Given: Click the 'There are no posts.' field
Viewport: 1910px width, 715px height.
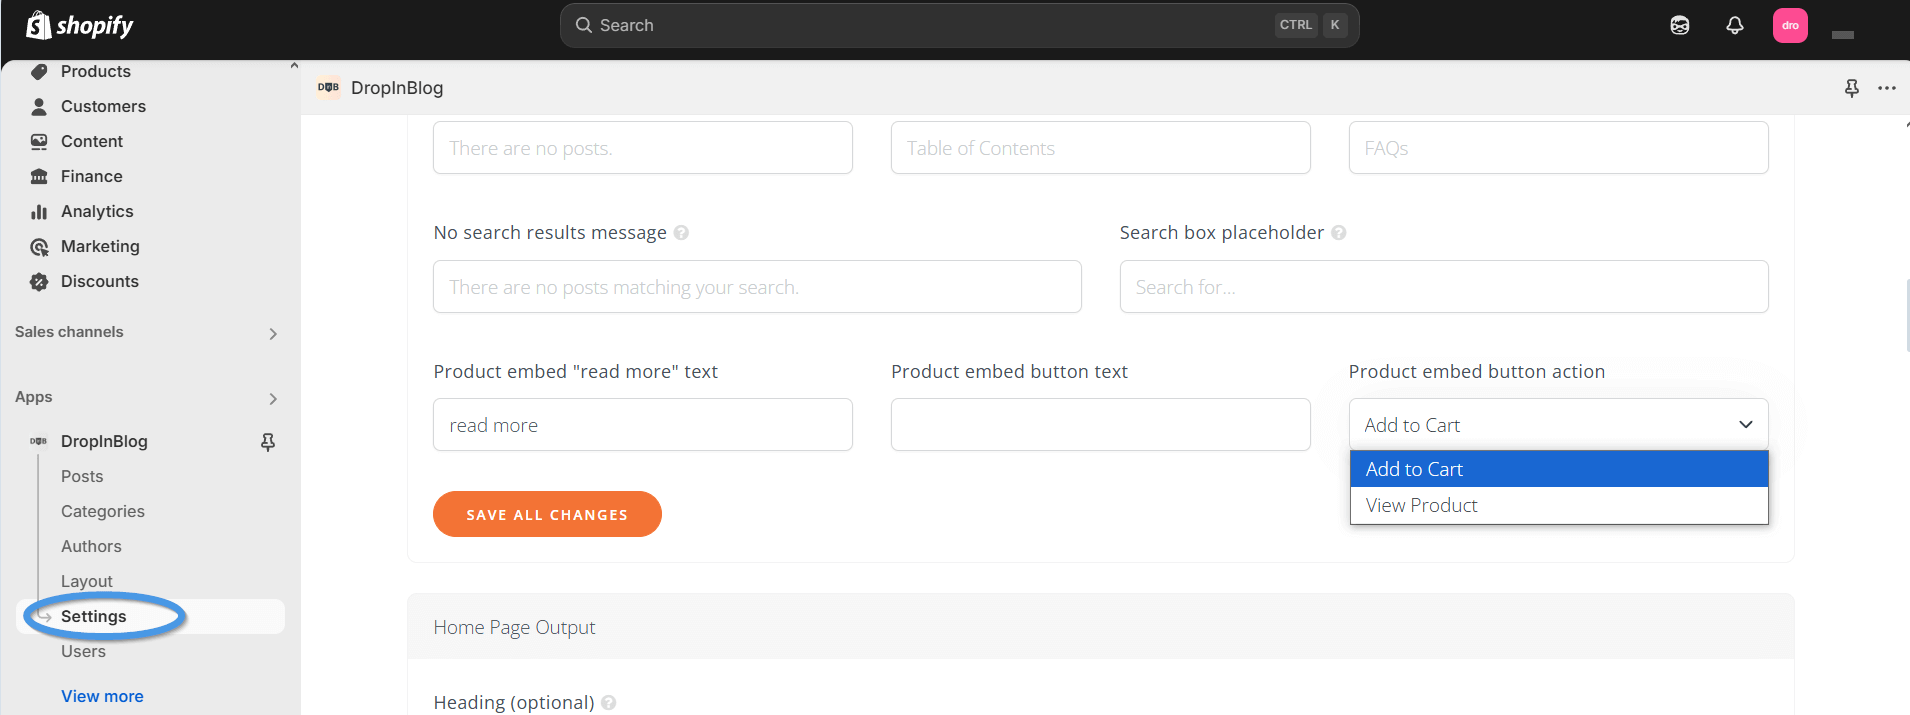Looking at the screenshot, I should click(642, 148).
